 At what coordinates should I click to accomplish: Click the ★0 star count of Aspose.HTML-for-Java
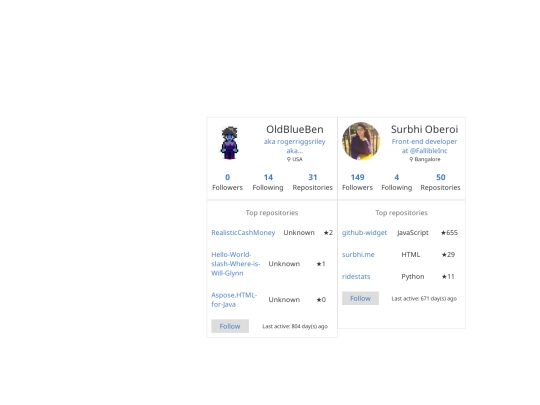pyautogui.click(x=321, y=300)
